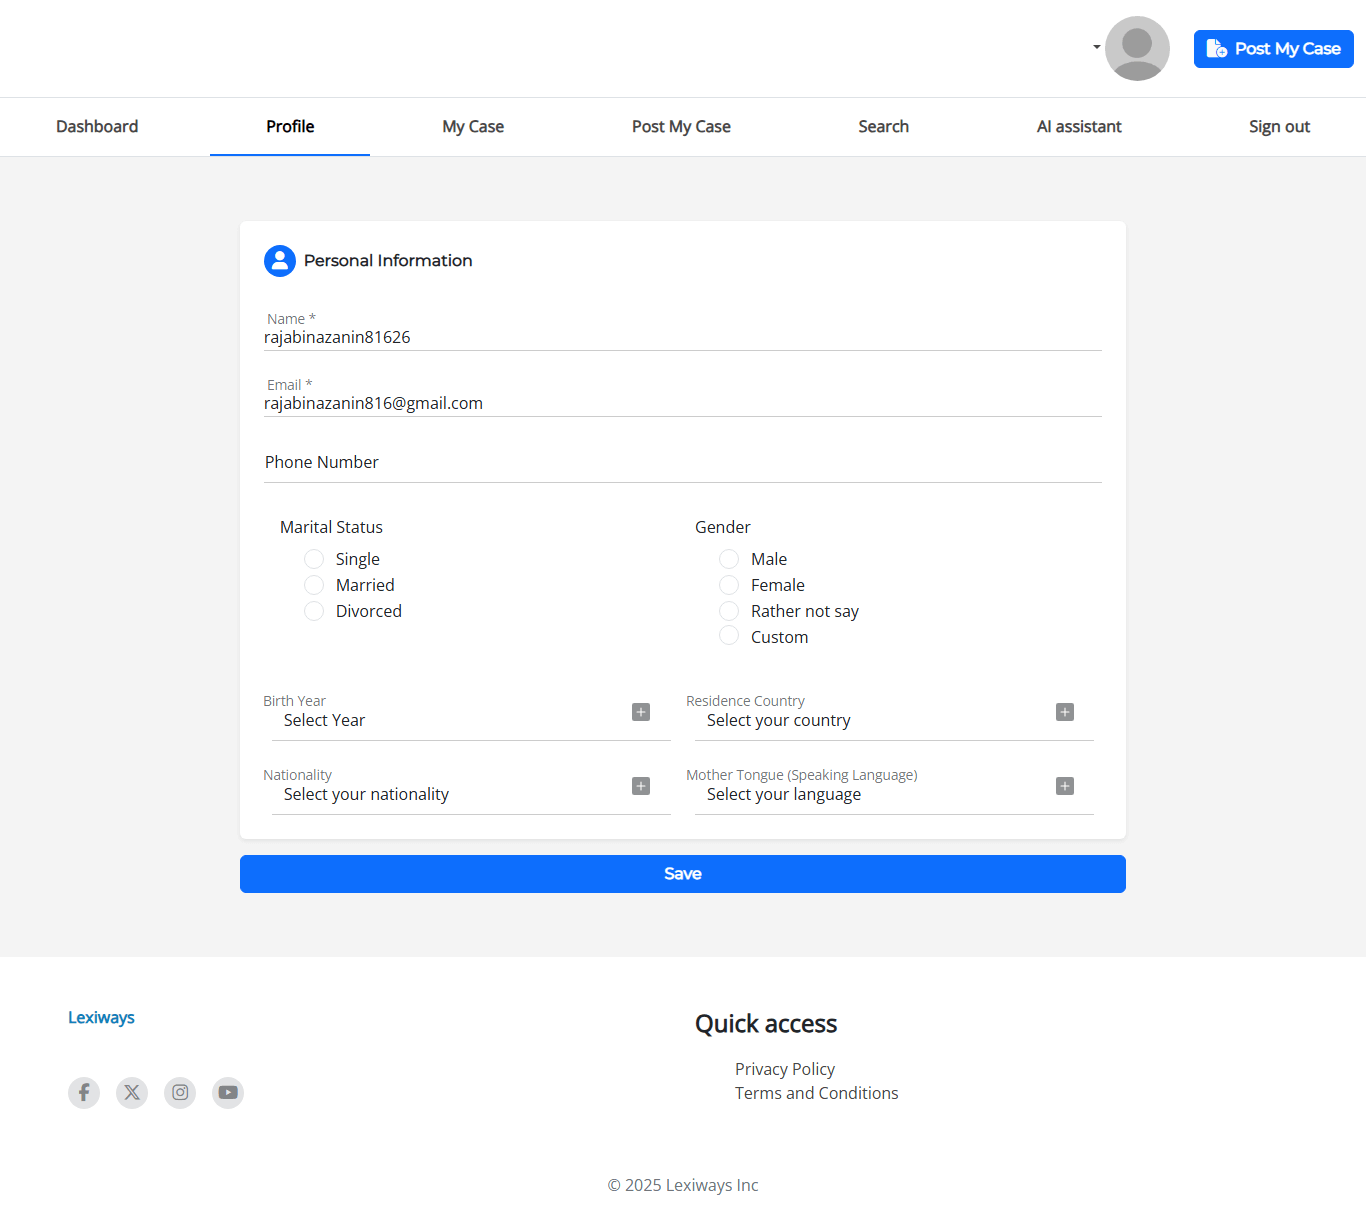The width and height of the screenshot is (1366, 1217).
Task: Click the Personal Information person icon
Action: pos(280,261)
